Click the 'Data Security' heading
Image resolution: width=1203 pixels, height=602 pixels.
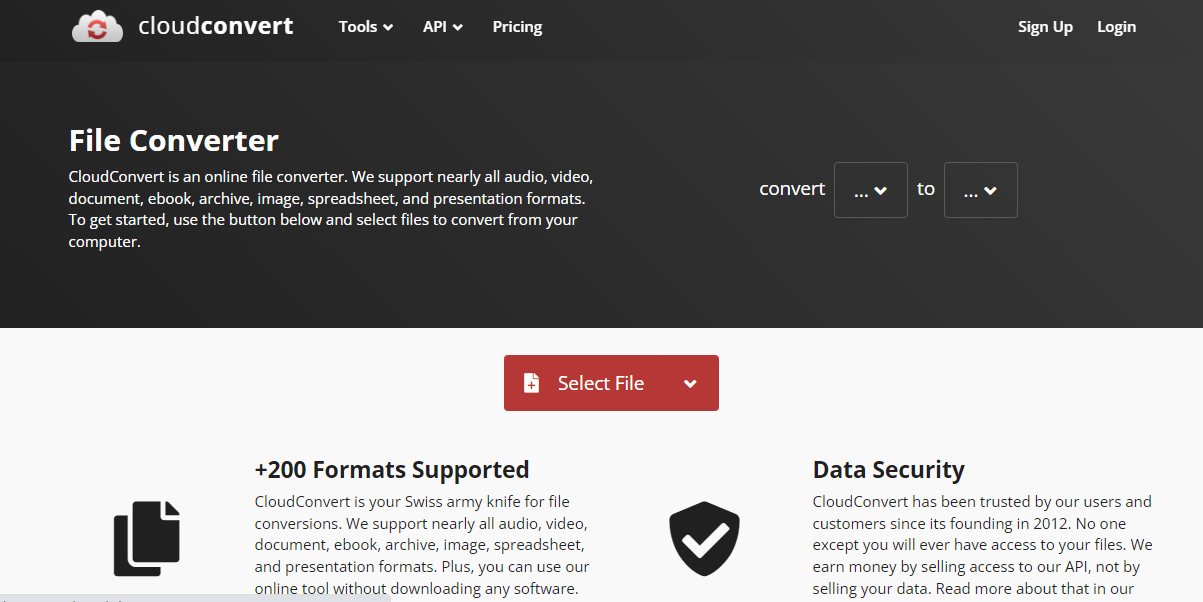[889, 470]
